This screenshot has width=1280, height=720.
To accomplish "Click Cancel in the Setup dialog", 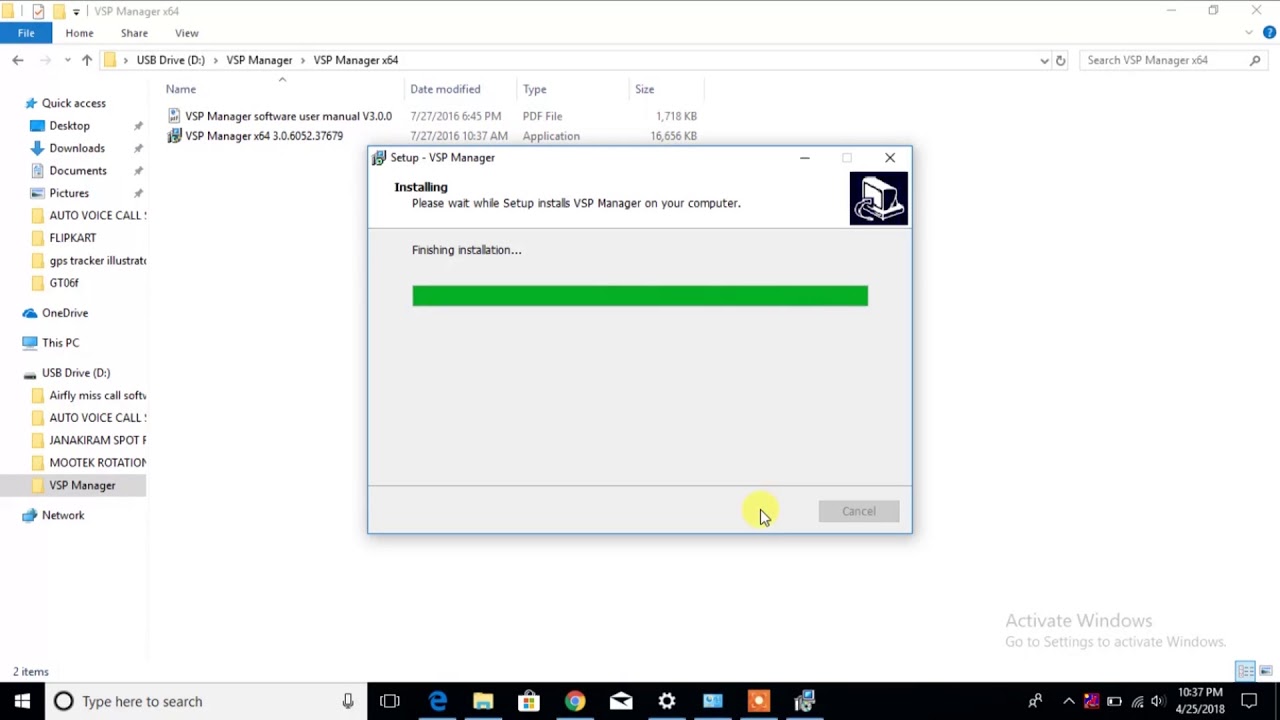I will coord(858,511).
